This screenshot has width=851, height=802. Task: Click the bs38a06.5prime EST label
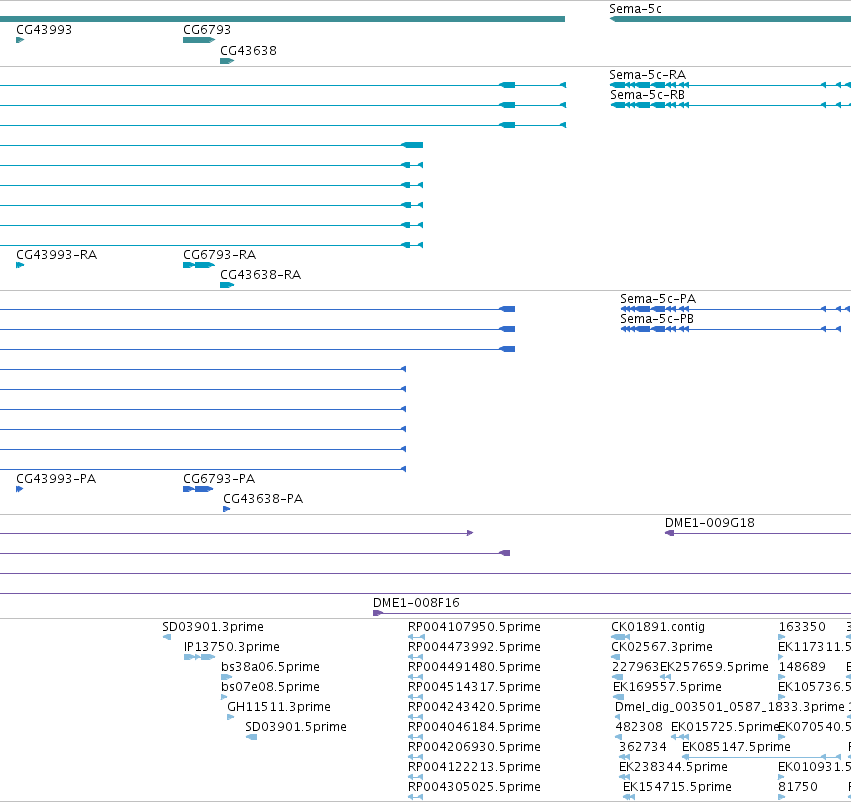point(270,667)
